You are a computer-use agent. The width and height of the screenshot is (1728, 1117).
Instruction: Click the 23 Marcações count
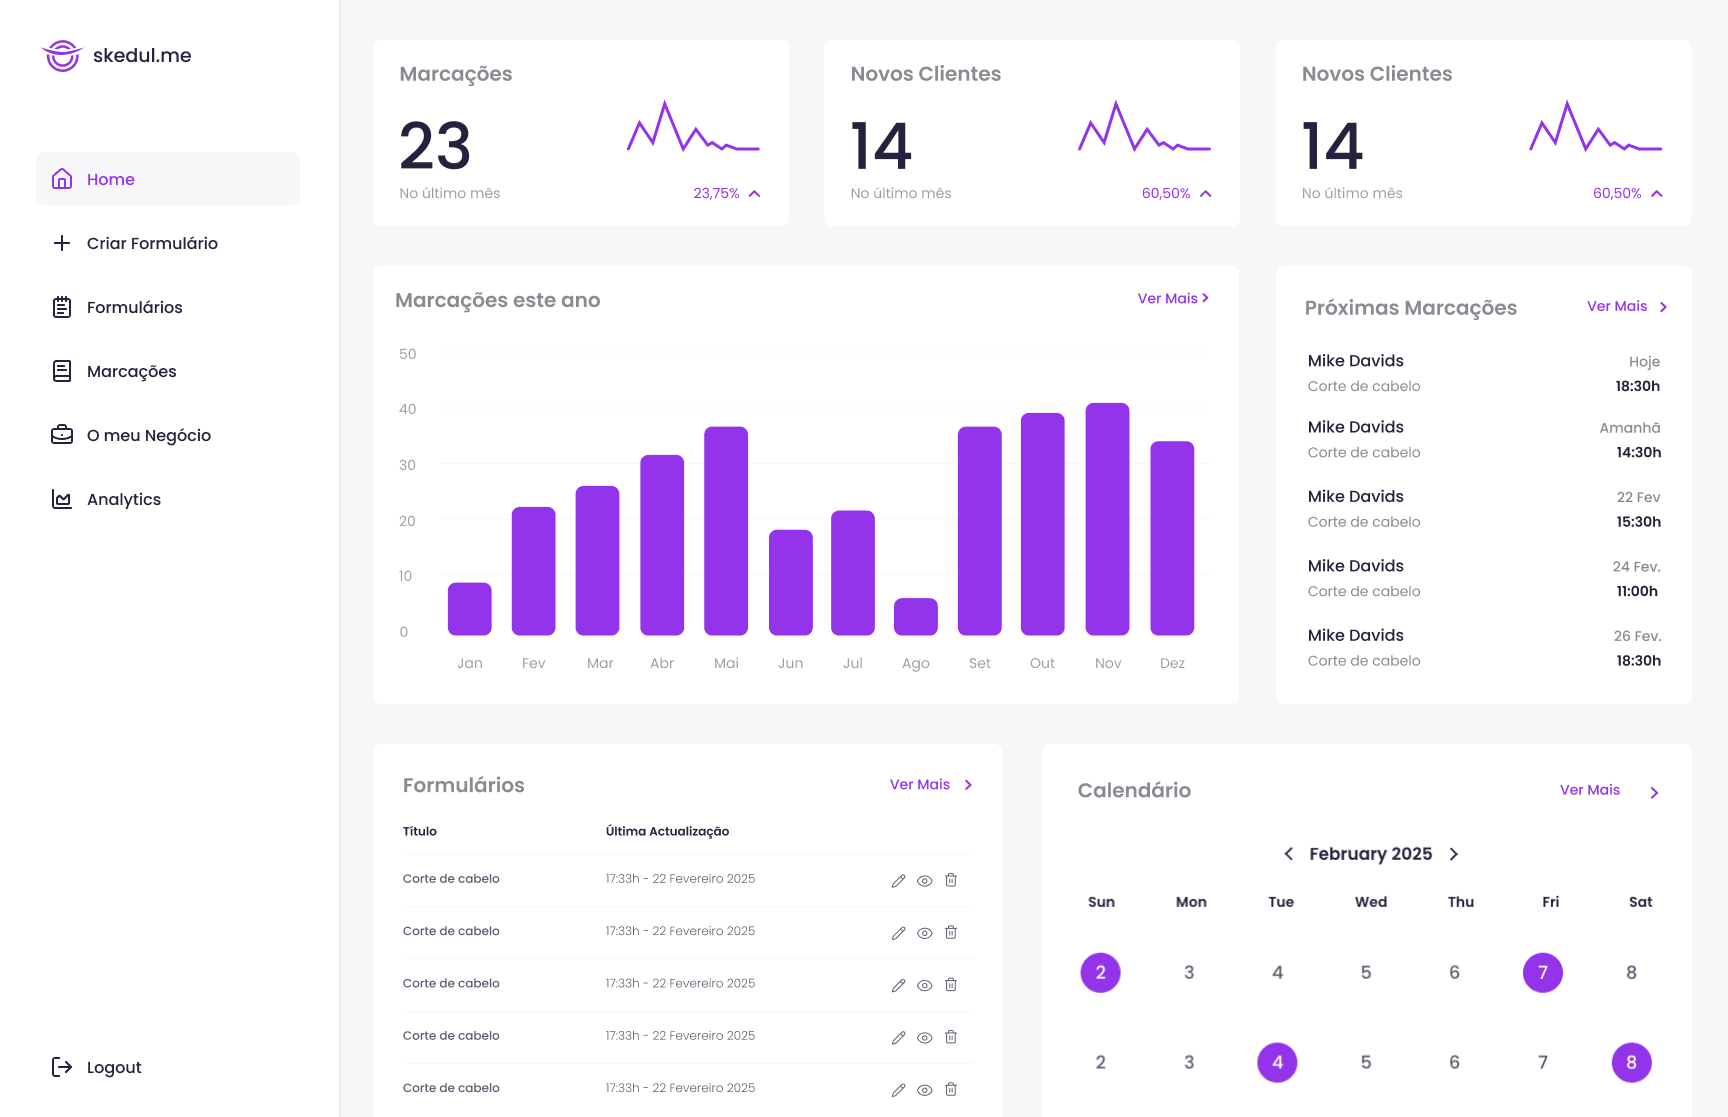tap(435, 146)
